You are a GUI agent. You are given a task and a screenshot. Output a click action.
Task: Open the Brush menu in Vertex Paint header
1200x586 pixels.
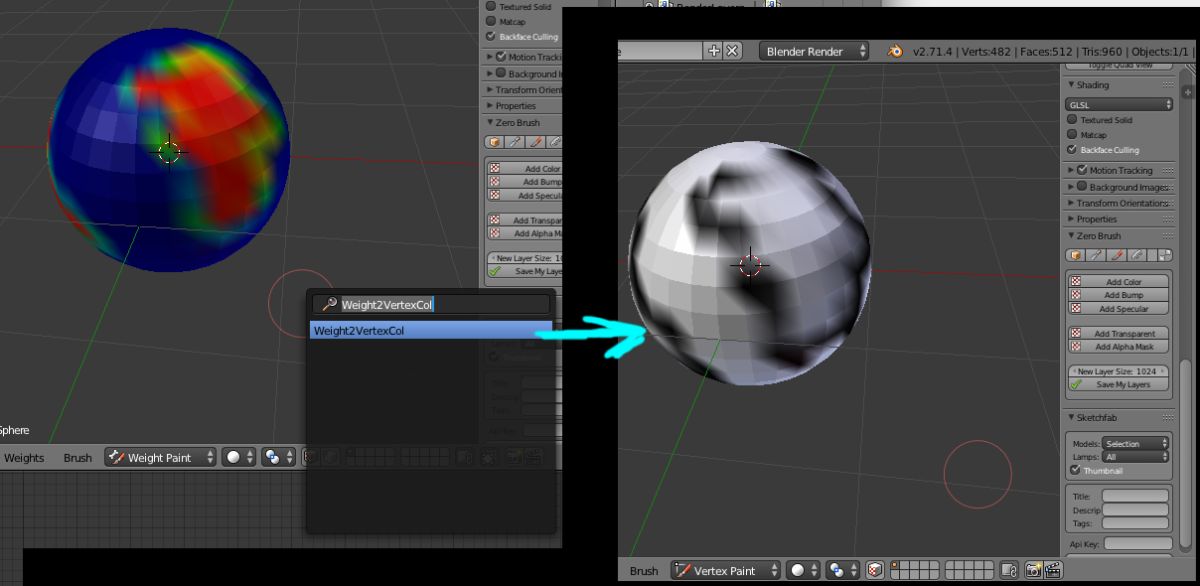point(644,571)
